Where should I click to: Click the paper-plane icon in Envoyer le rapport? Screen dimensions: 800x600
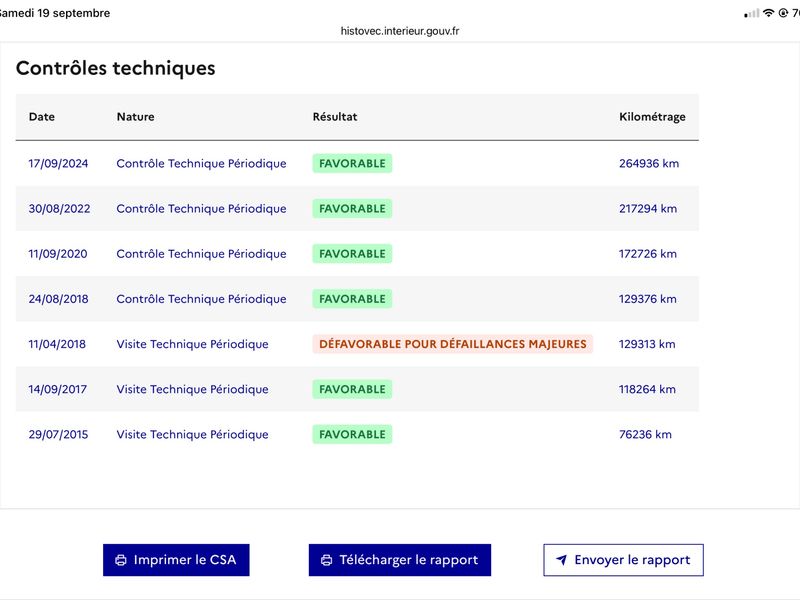pos(561,560)
